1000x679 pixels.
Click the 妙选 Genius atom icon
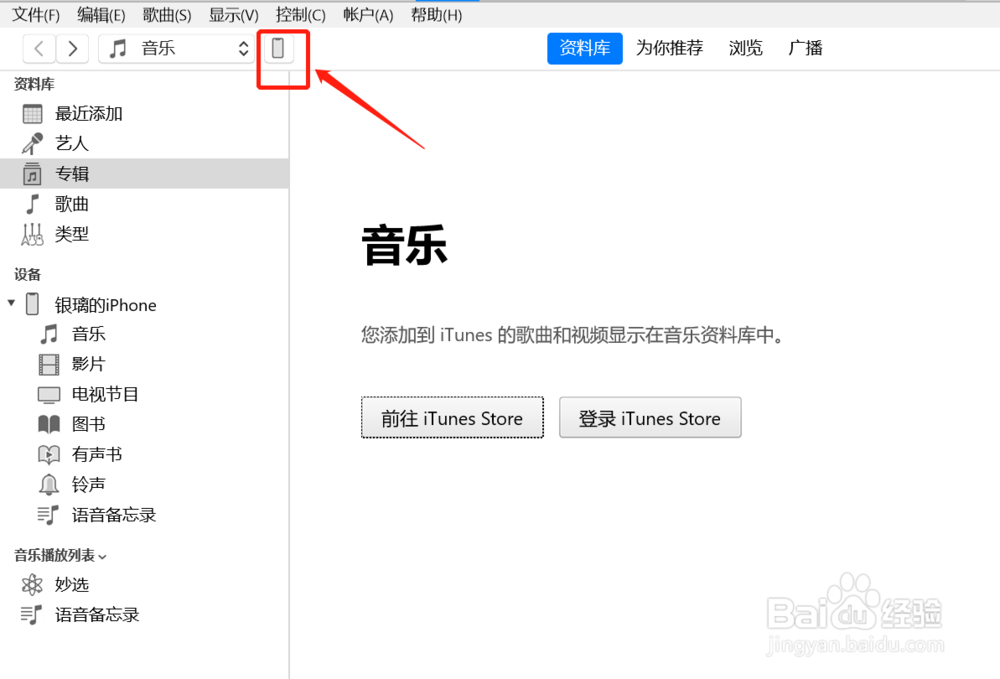pos(32,585)
